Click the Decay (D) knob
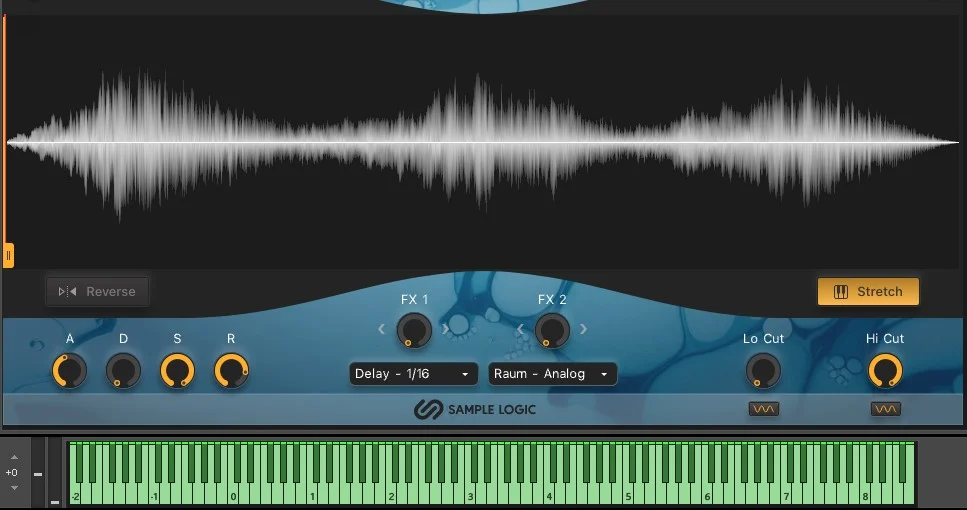Viewport: 967px width, 510px height. point(123,371)
